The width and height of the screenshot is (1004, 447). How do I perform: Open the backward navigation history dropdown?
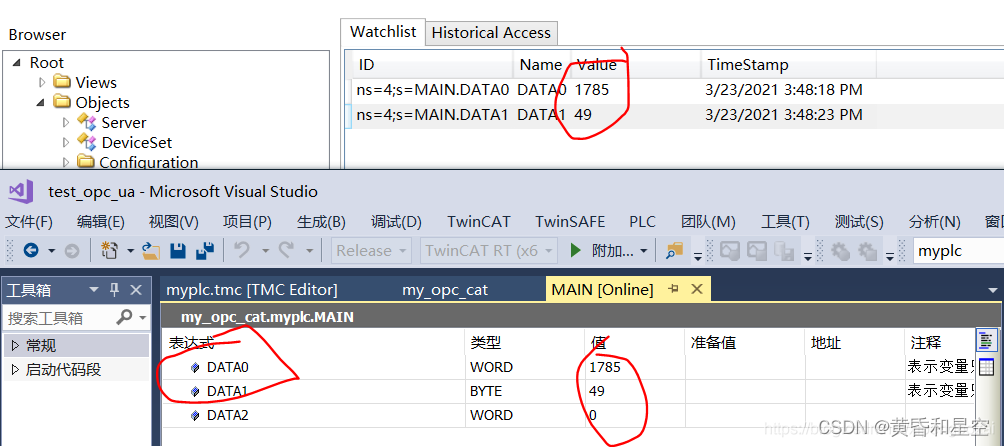[x=51, y=251]
